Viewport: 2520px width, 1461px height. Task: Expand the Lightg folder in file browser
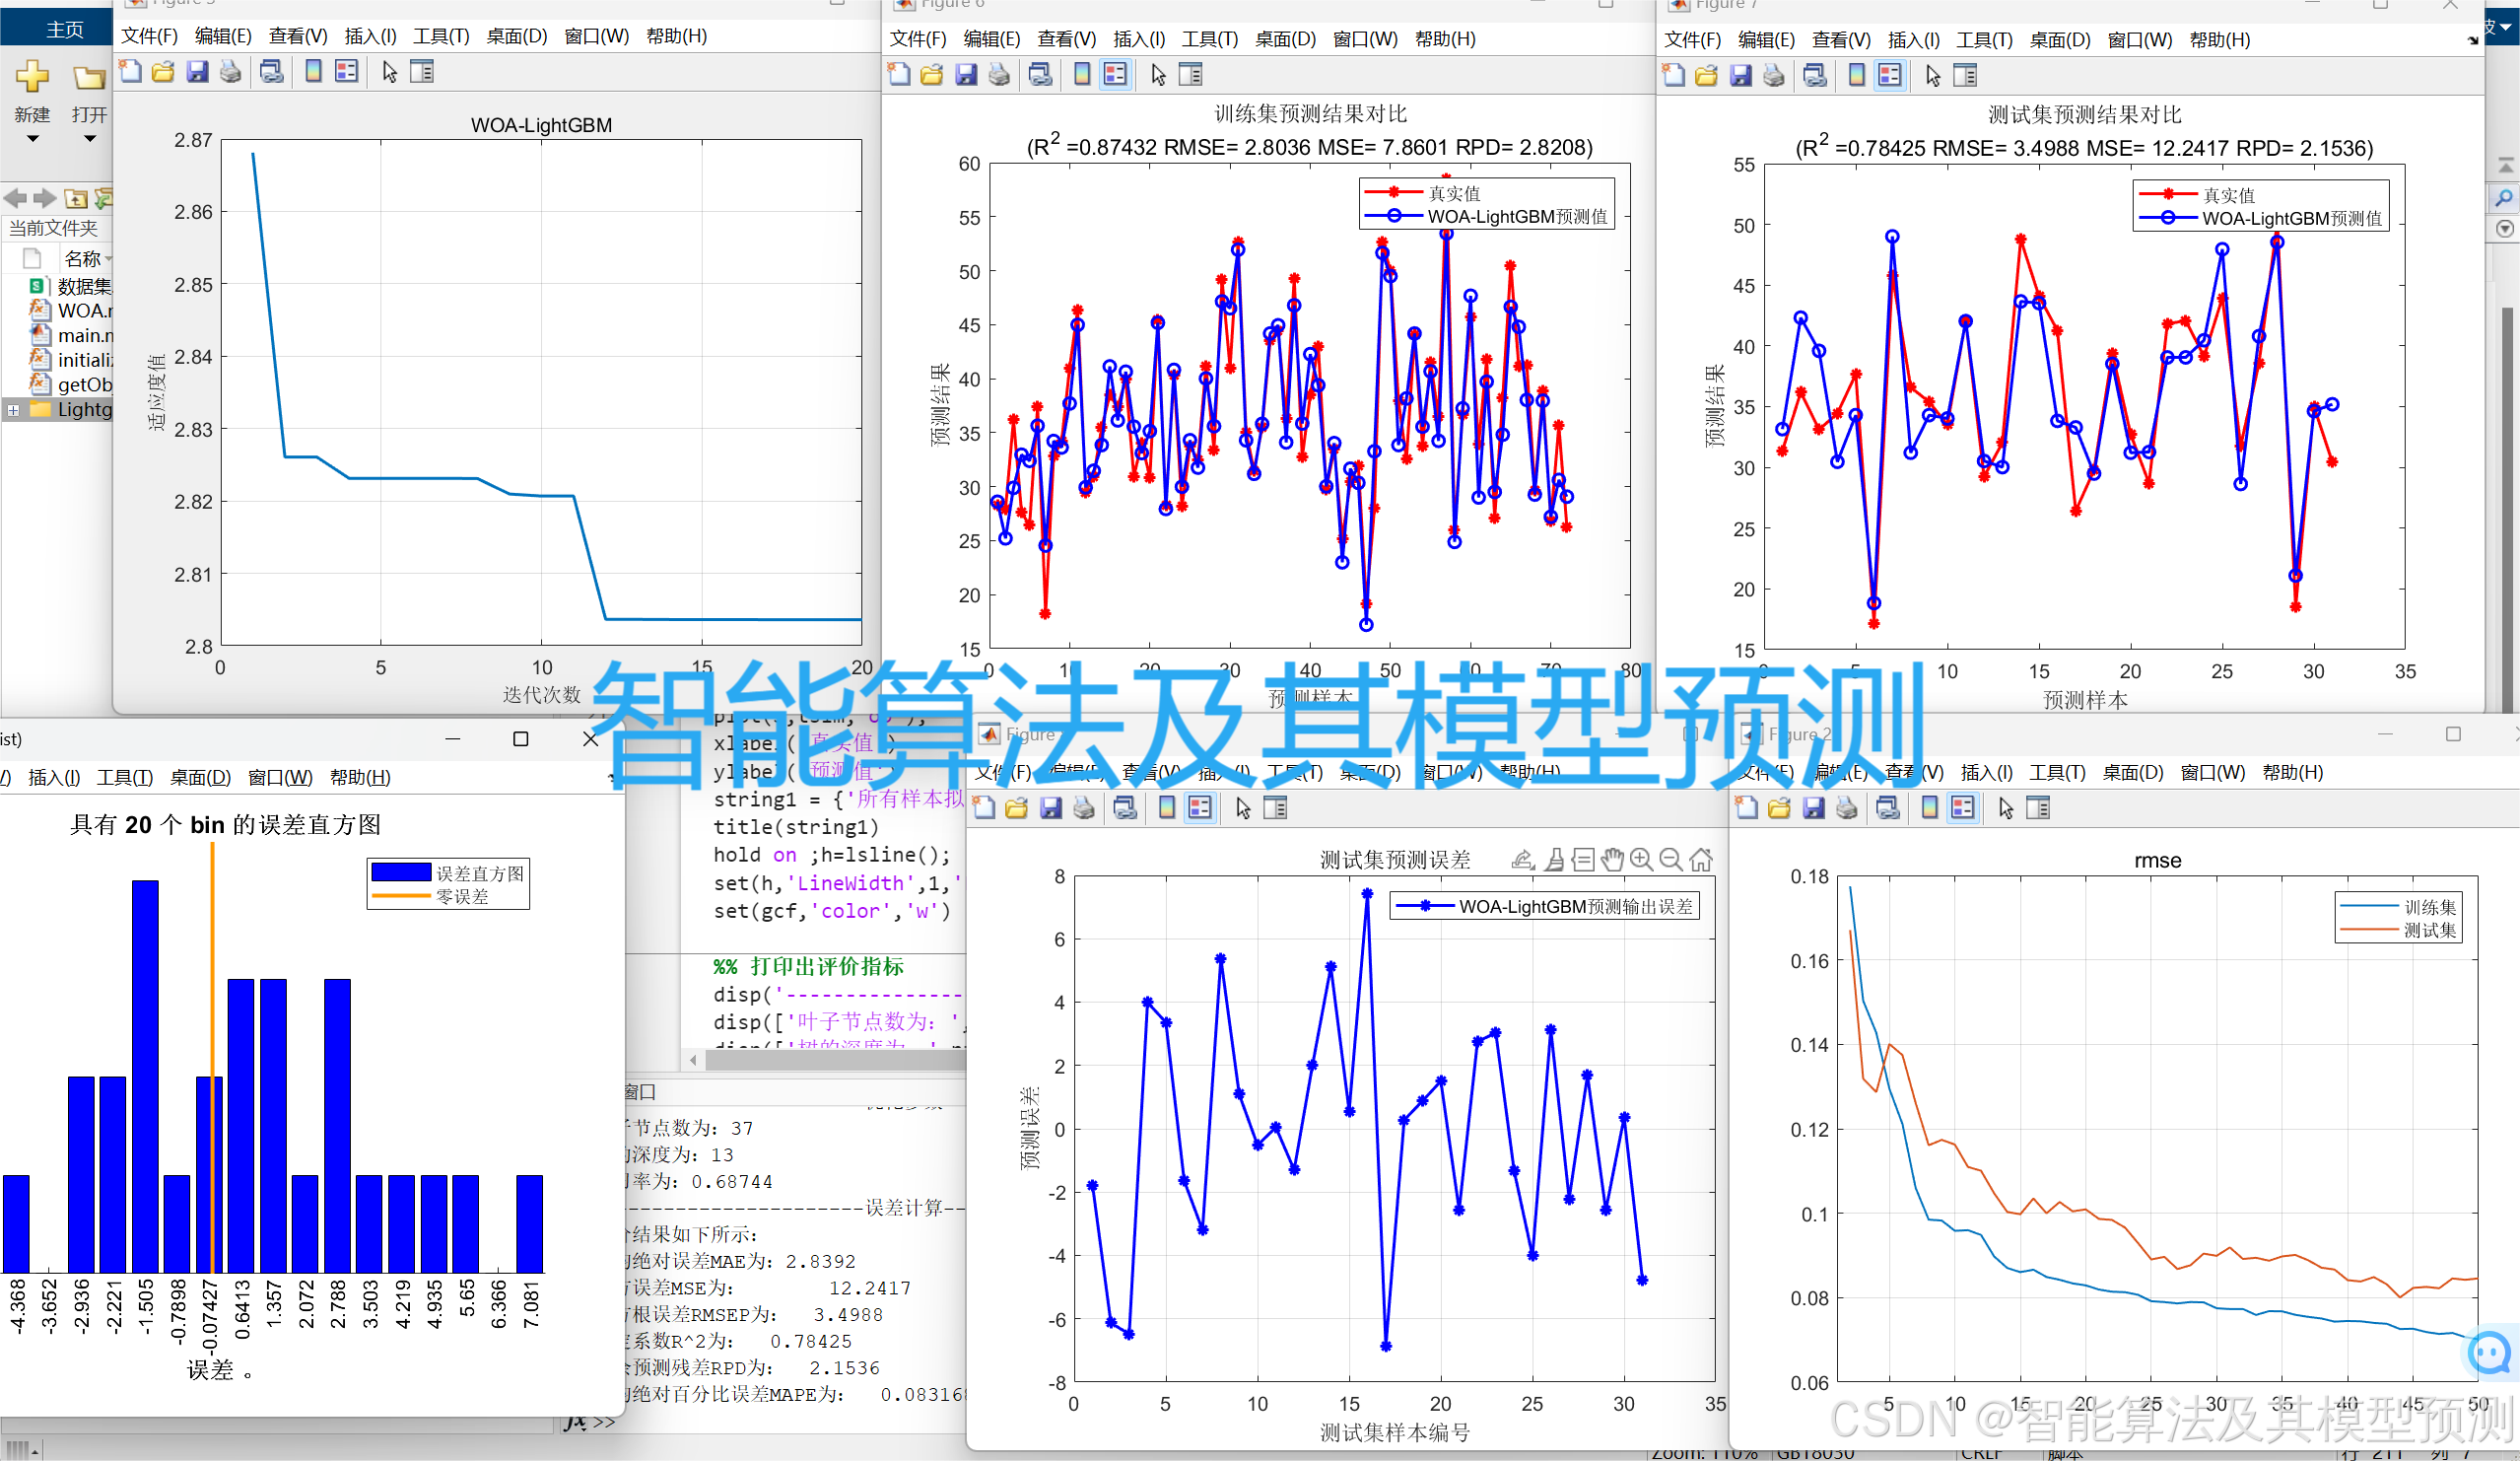(13, 410)
